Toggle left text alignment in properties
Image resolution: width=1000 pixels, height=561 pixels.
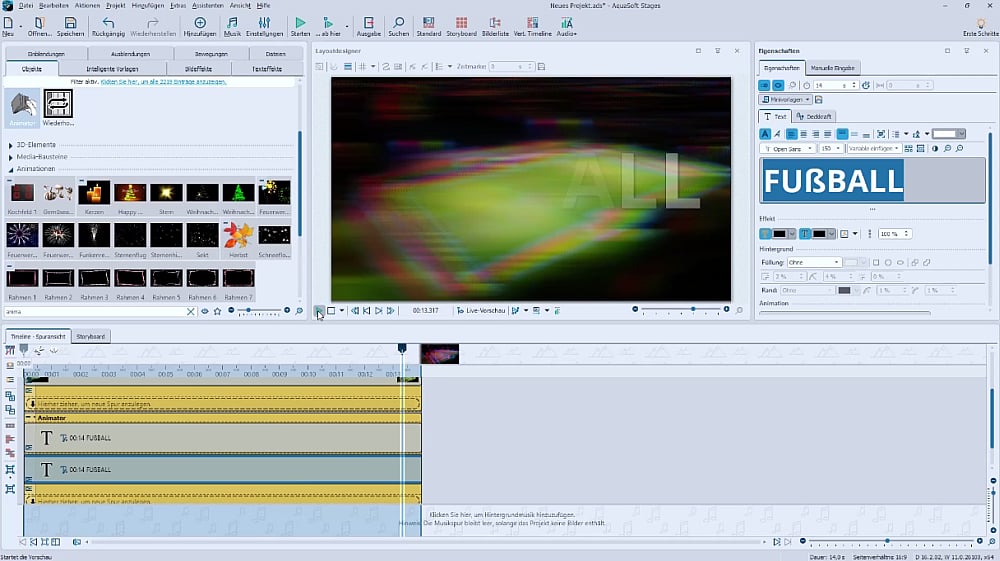[x=790, y=134]
